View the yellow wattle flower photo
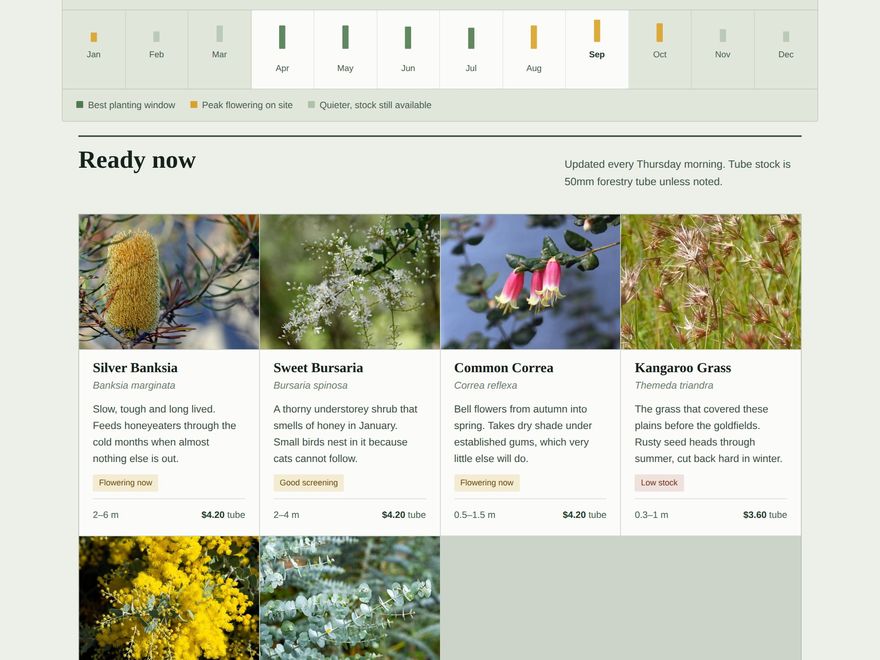880x660 pixels. pyautogui.click(x=169, y=598)
